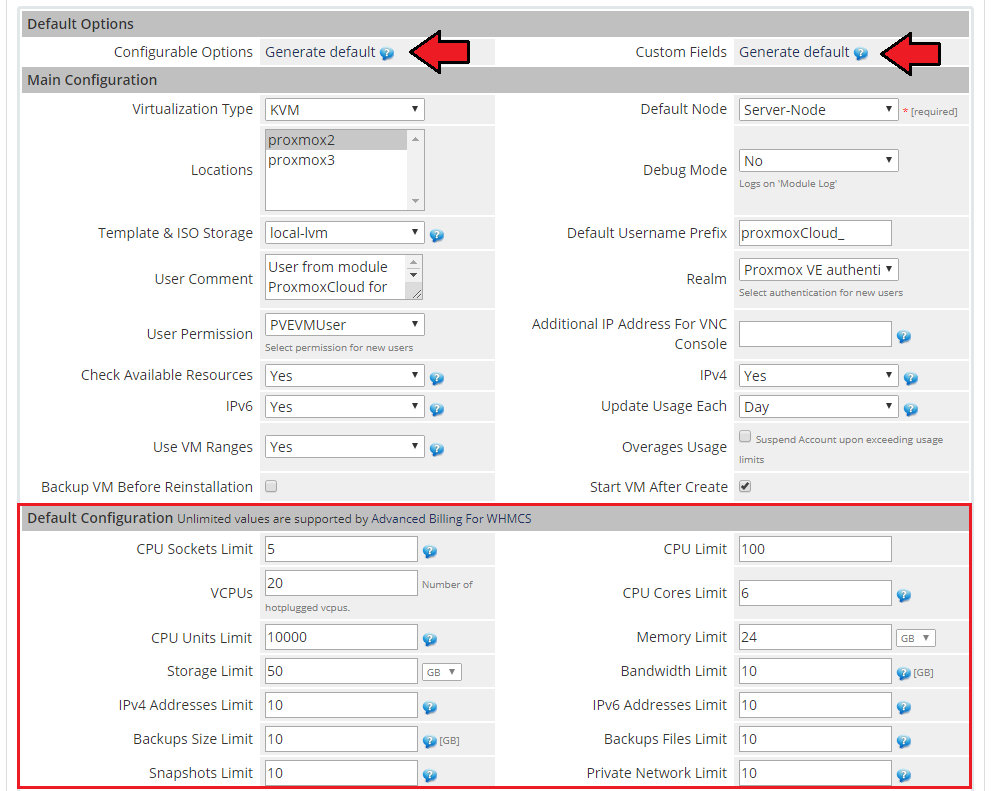Expand Template & ISO Storage local-lvm dropdown
This screenshot has height=791, width=998.
pos(344,232)
